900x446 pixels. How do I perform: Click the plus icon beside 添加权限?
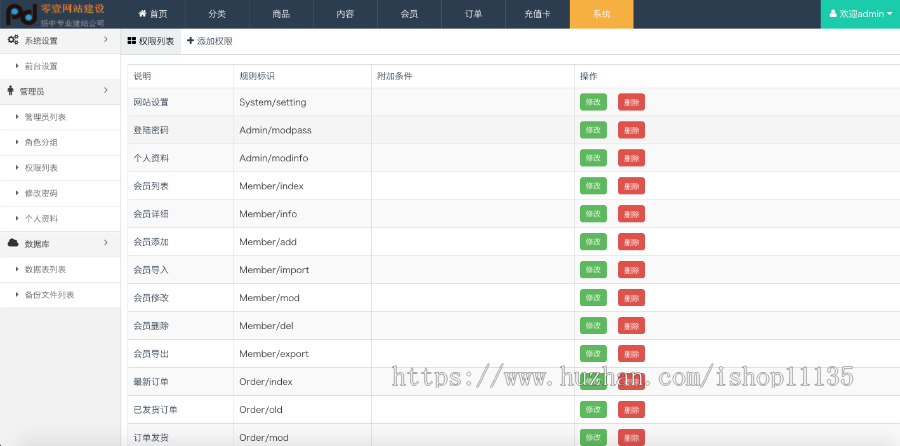point(191,41)
